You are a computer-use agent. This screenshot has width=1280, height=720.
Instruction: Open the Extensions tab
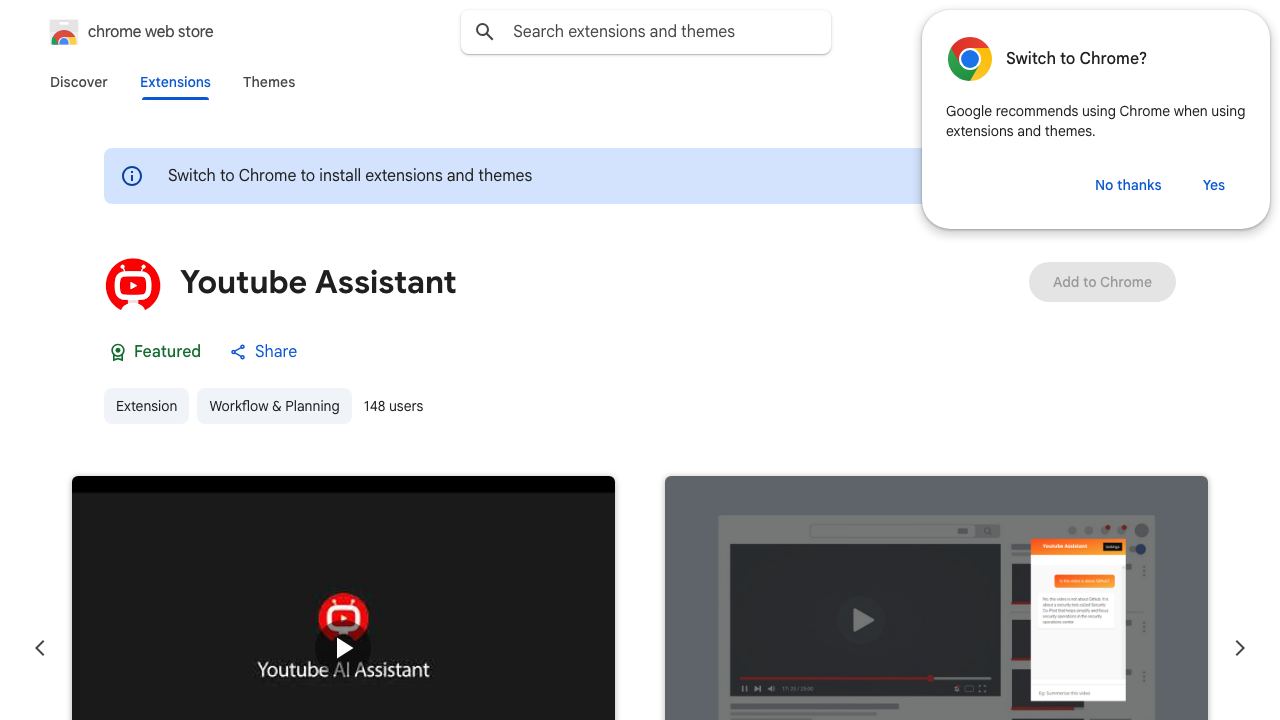tap(175, 82)
